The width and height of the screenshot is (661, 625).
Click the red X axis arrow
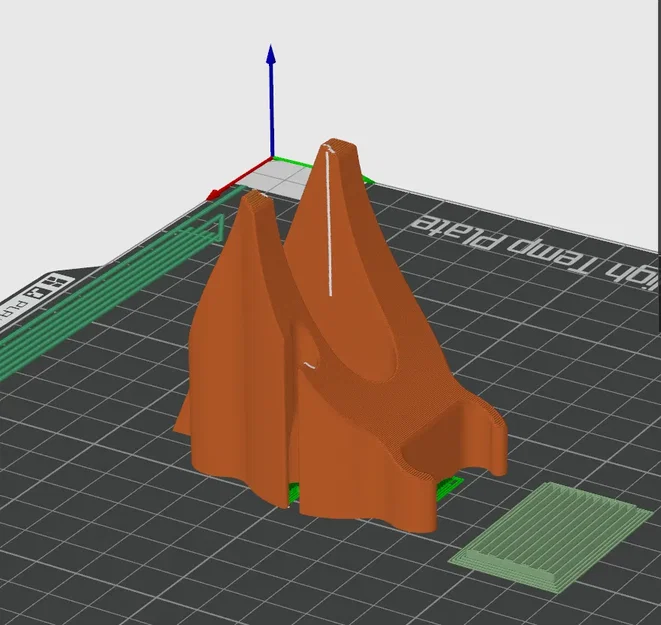coord(238,179)
